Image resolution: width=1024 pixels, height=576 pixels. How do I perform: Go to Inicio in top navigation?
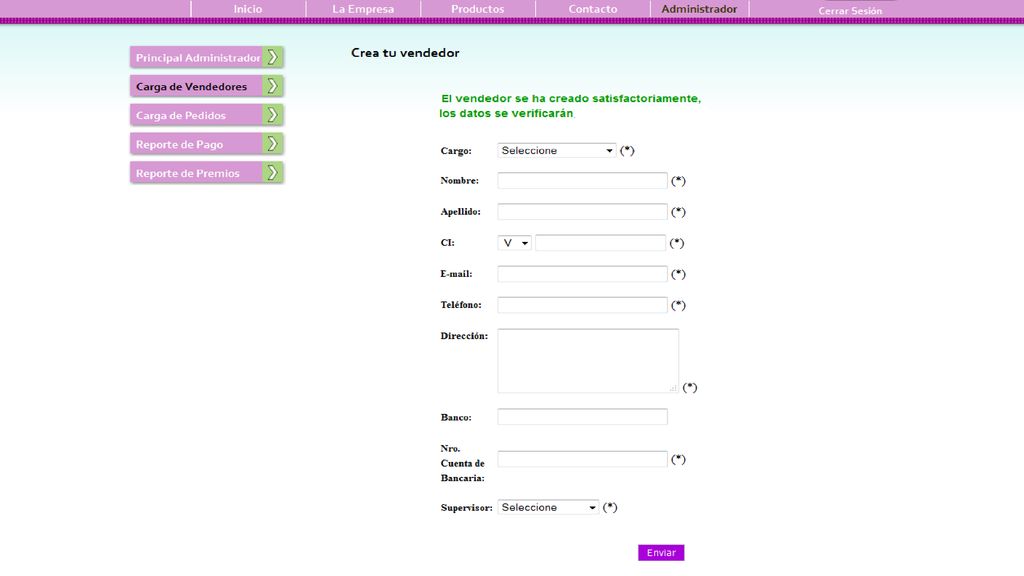(x=248, y=9)
